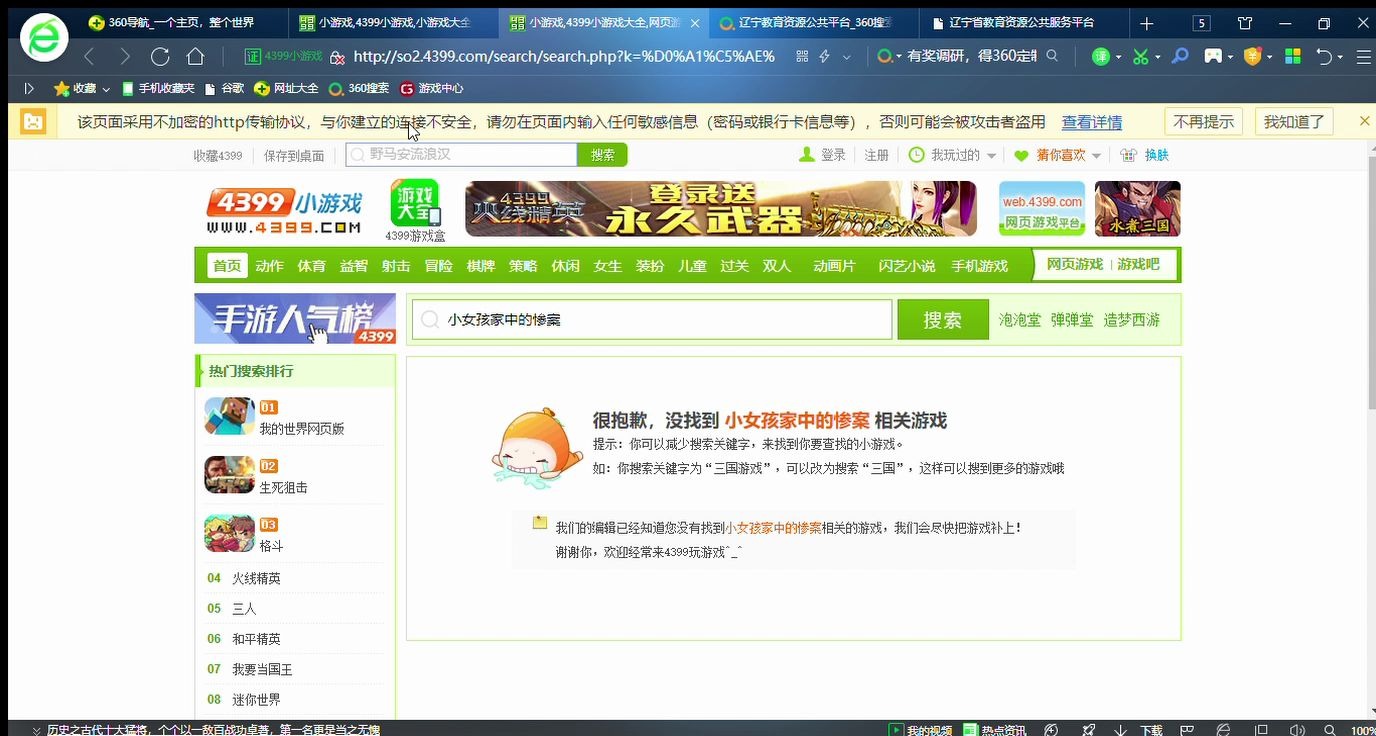The height and width of the screenshot is (736, 1376).
Task: Go to browser home page icon
Action: 196,56
